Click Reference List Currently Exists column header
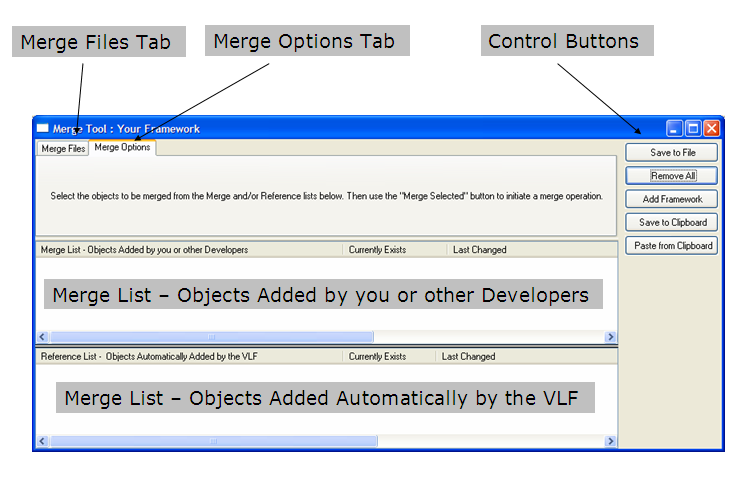 click(388, 356)
